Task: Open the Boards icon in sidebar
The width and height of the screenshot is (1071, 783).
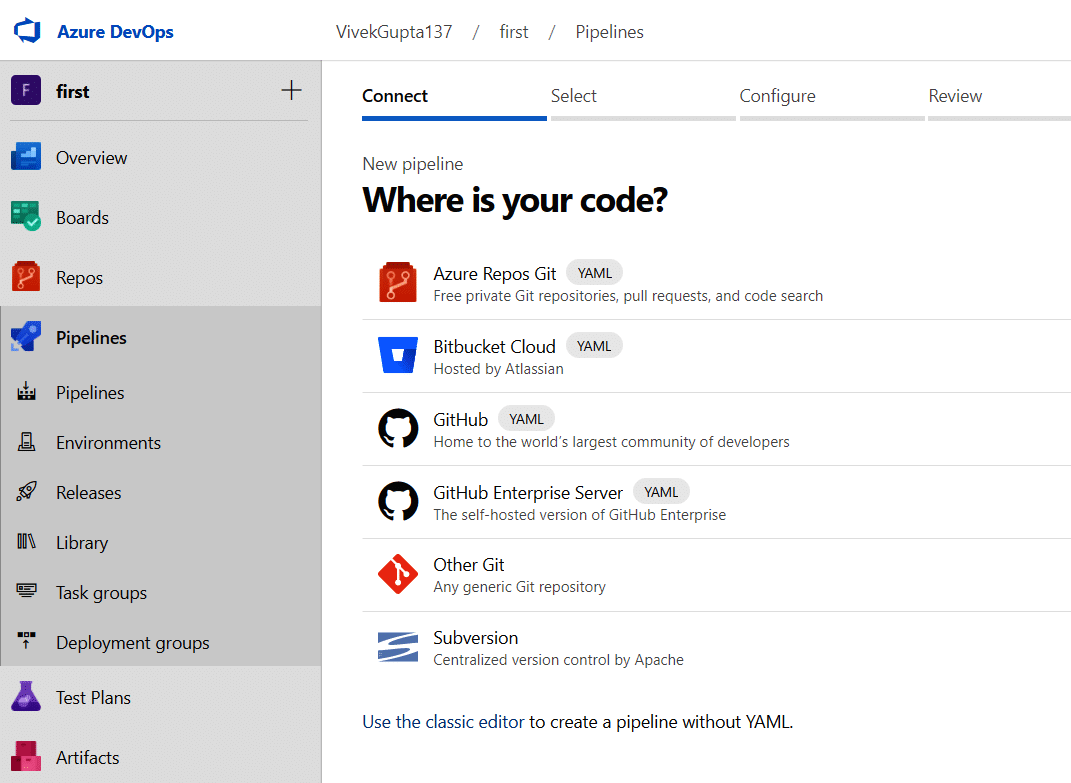Action: tap(26, 217)
